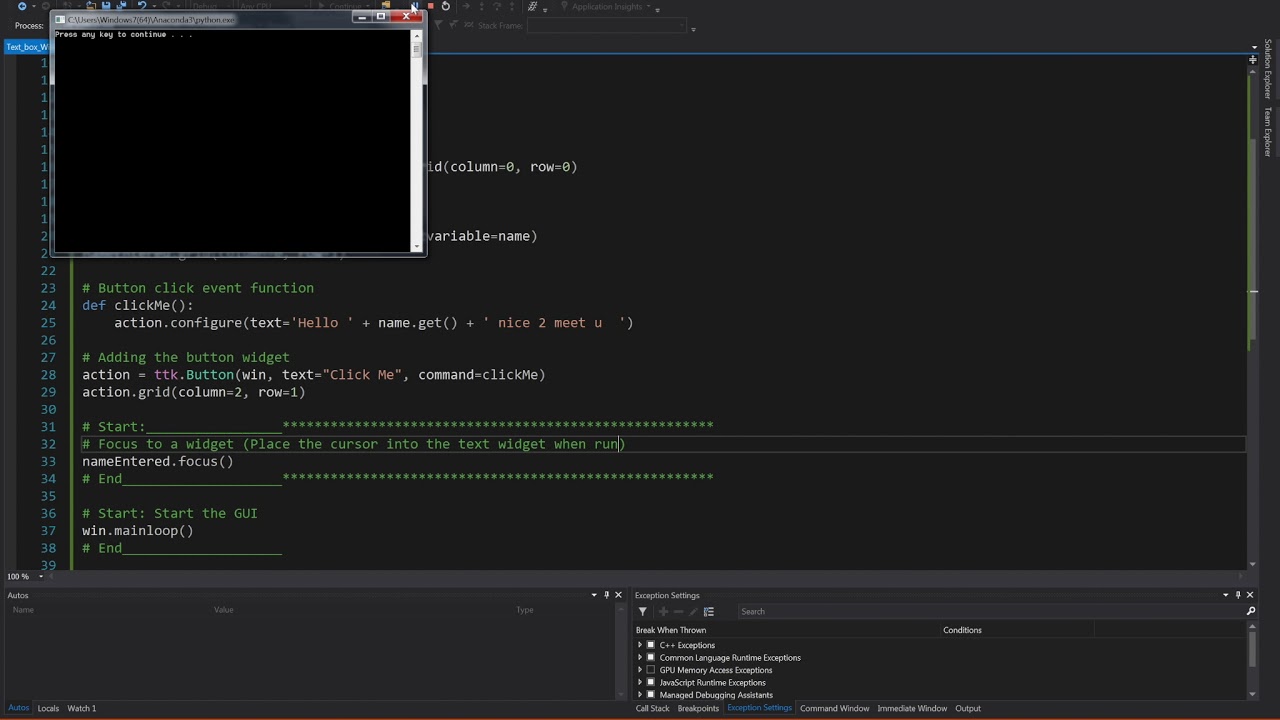This screenshot has width=1280, height=720.
Task: Click the Exception Settings list scrollbar thumb
Action: point(1252,648)
